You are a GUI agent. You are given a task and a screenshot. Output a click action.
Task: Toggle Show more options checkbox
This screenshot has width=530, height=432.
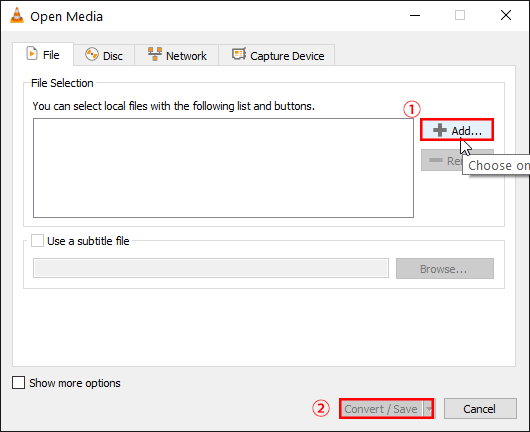(x=18, y=383)
